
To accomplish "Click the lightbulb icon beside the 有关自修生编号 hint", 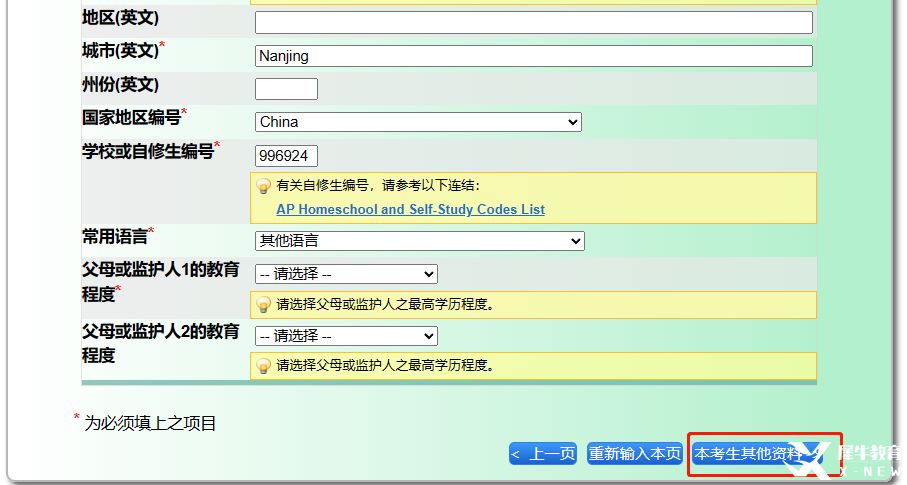I will pyautogui.click(x=264, y=186).
